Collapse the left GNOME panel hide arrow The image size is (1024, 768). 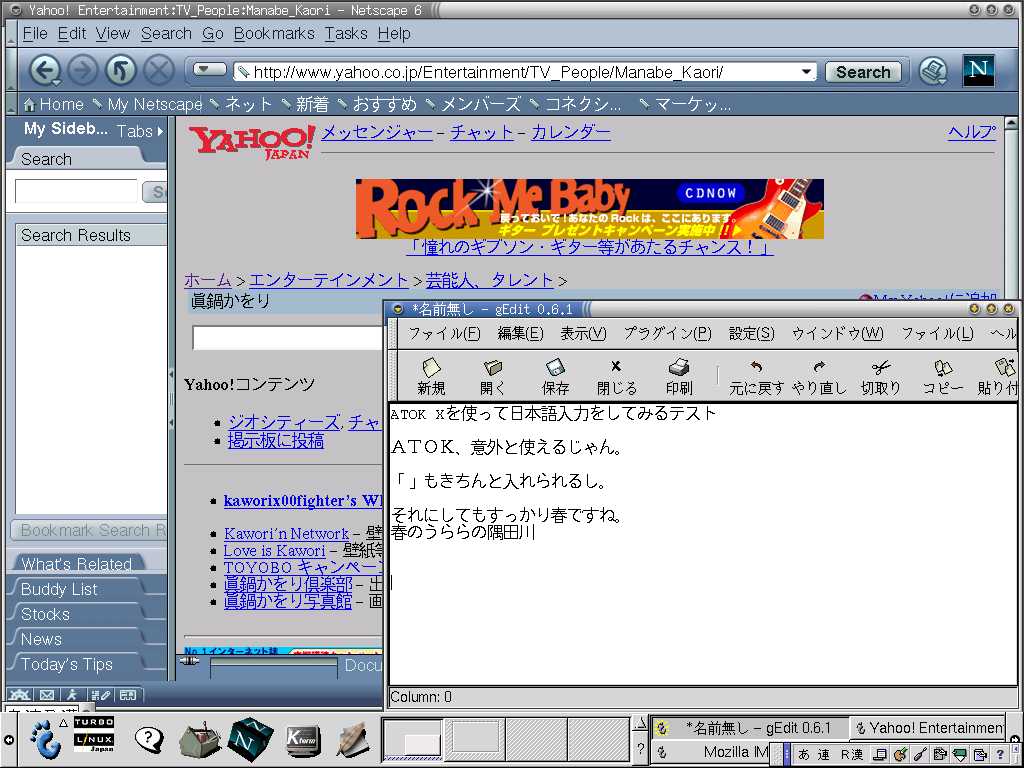click(8, 740)
